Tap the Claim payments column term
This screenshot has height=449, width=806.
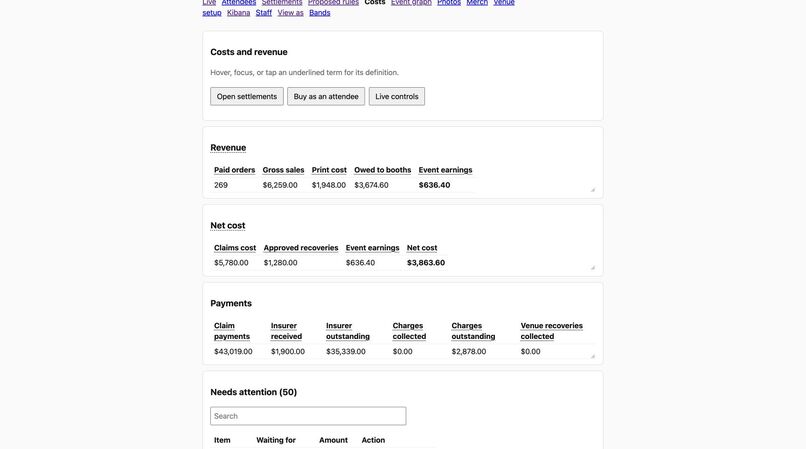232,331
